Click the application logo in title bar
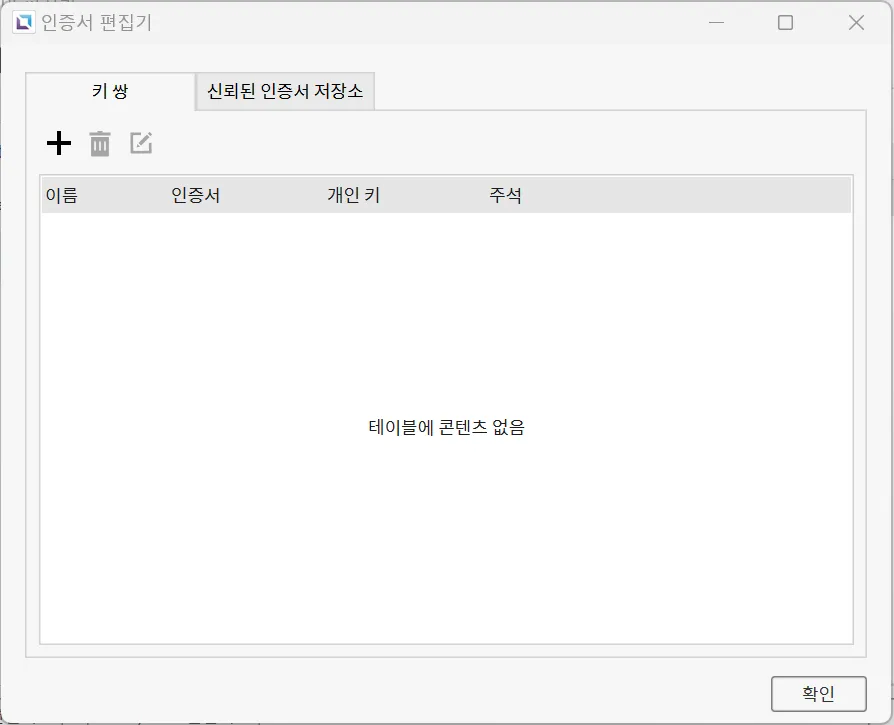This screenshot has width=894, height=725. click(x=23, y=22)
